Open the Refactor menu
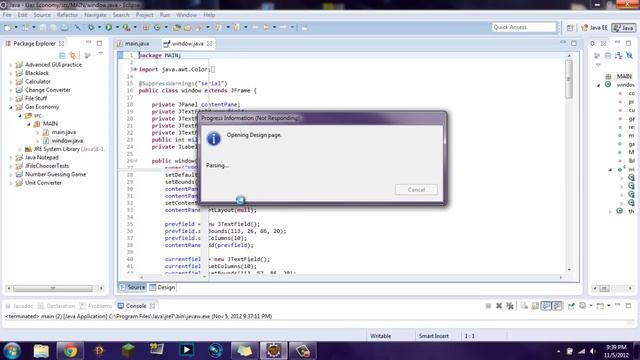The width and height of the screenshot is (640, 360). (x=67, y=15)
